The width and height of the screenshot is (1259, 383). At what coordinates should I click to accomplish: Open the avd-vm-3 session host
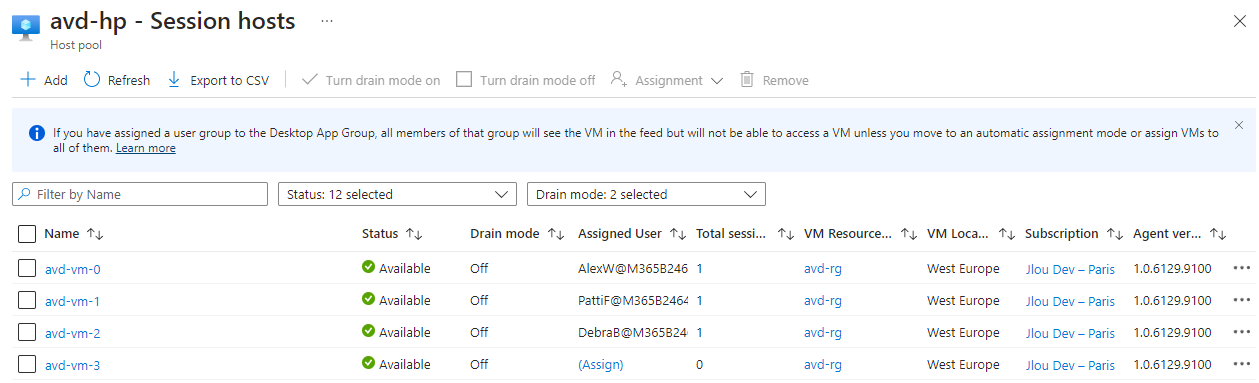coord(72,365)
